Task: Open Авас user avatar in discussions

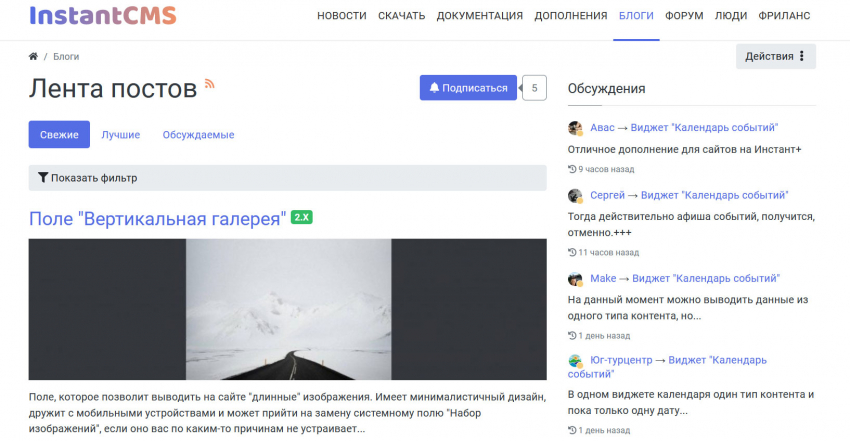Action: [575, 128]
